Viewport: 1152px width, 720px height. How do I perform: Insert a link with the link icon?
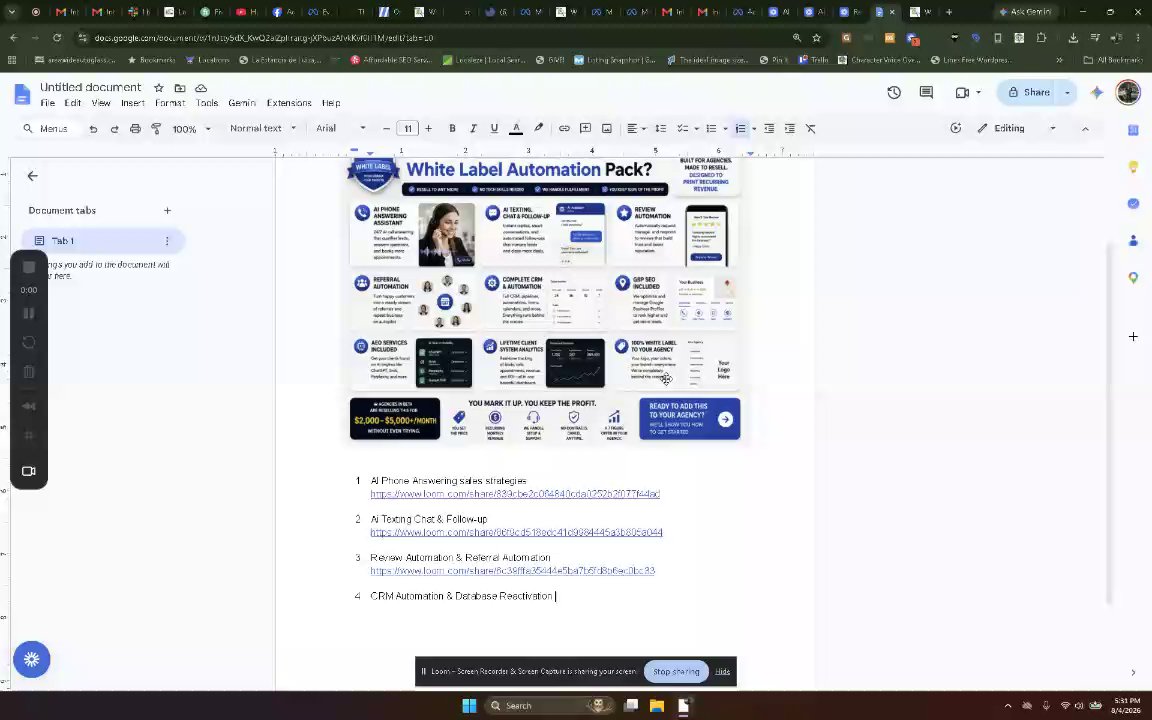pos(564,129)
